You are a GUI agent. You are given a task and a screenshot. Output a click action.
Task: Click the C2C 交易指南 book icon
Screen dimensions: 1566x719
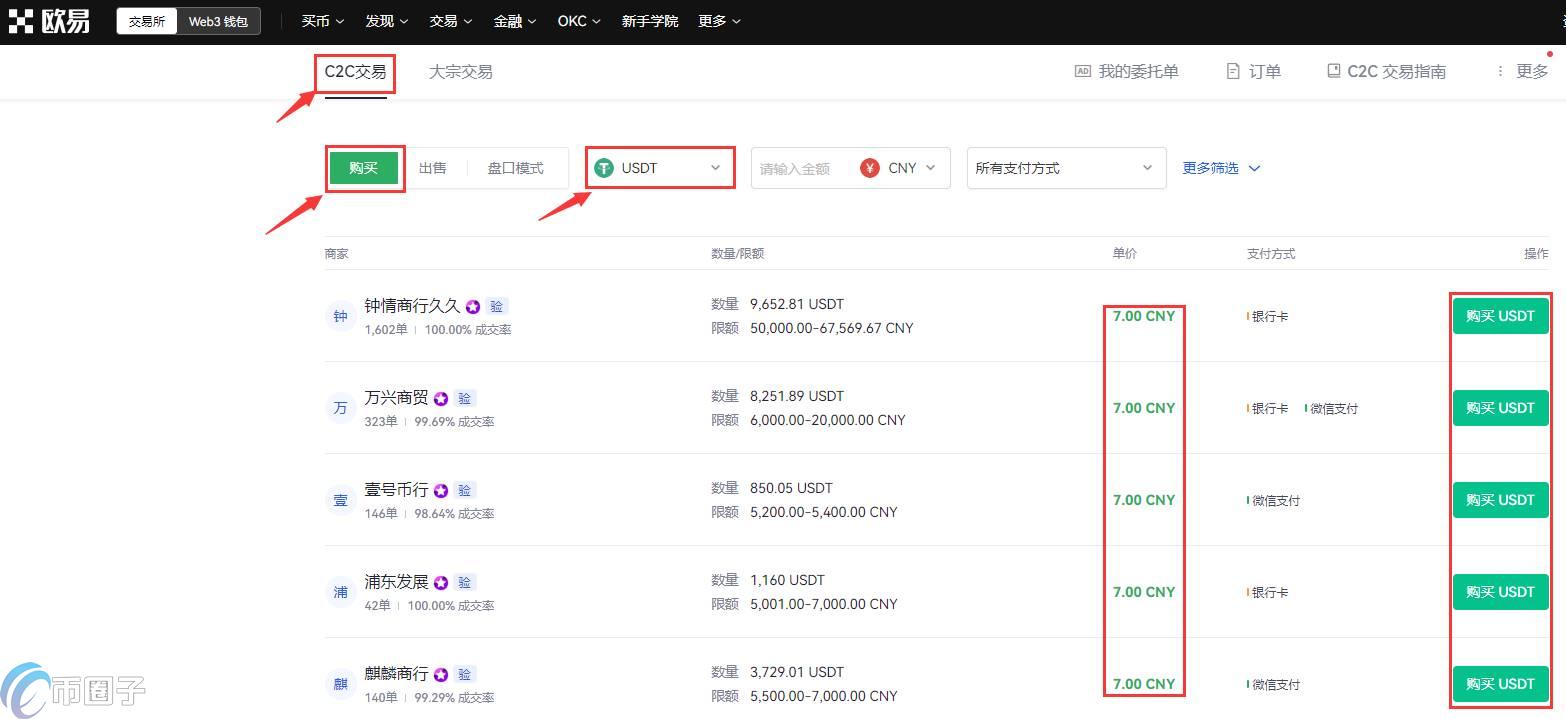(1333, 72)
